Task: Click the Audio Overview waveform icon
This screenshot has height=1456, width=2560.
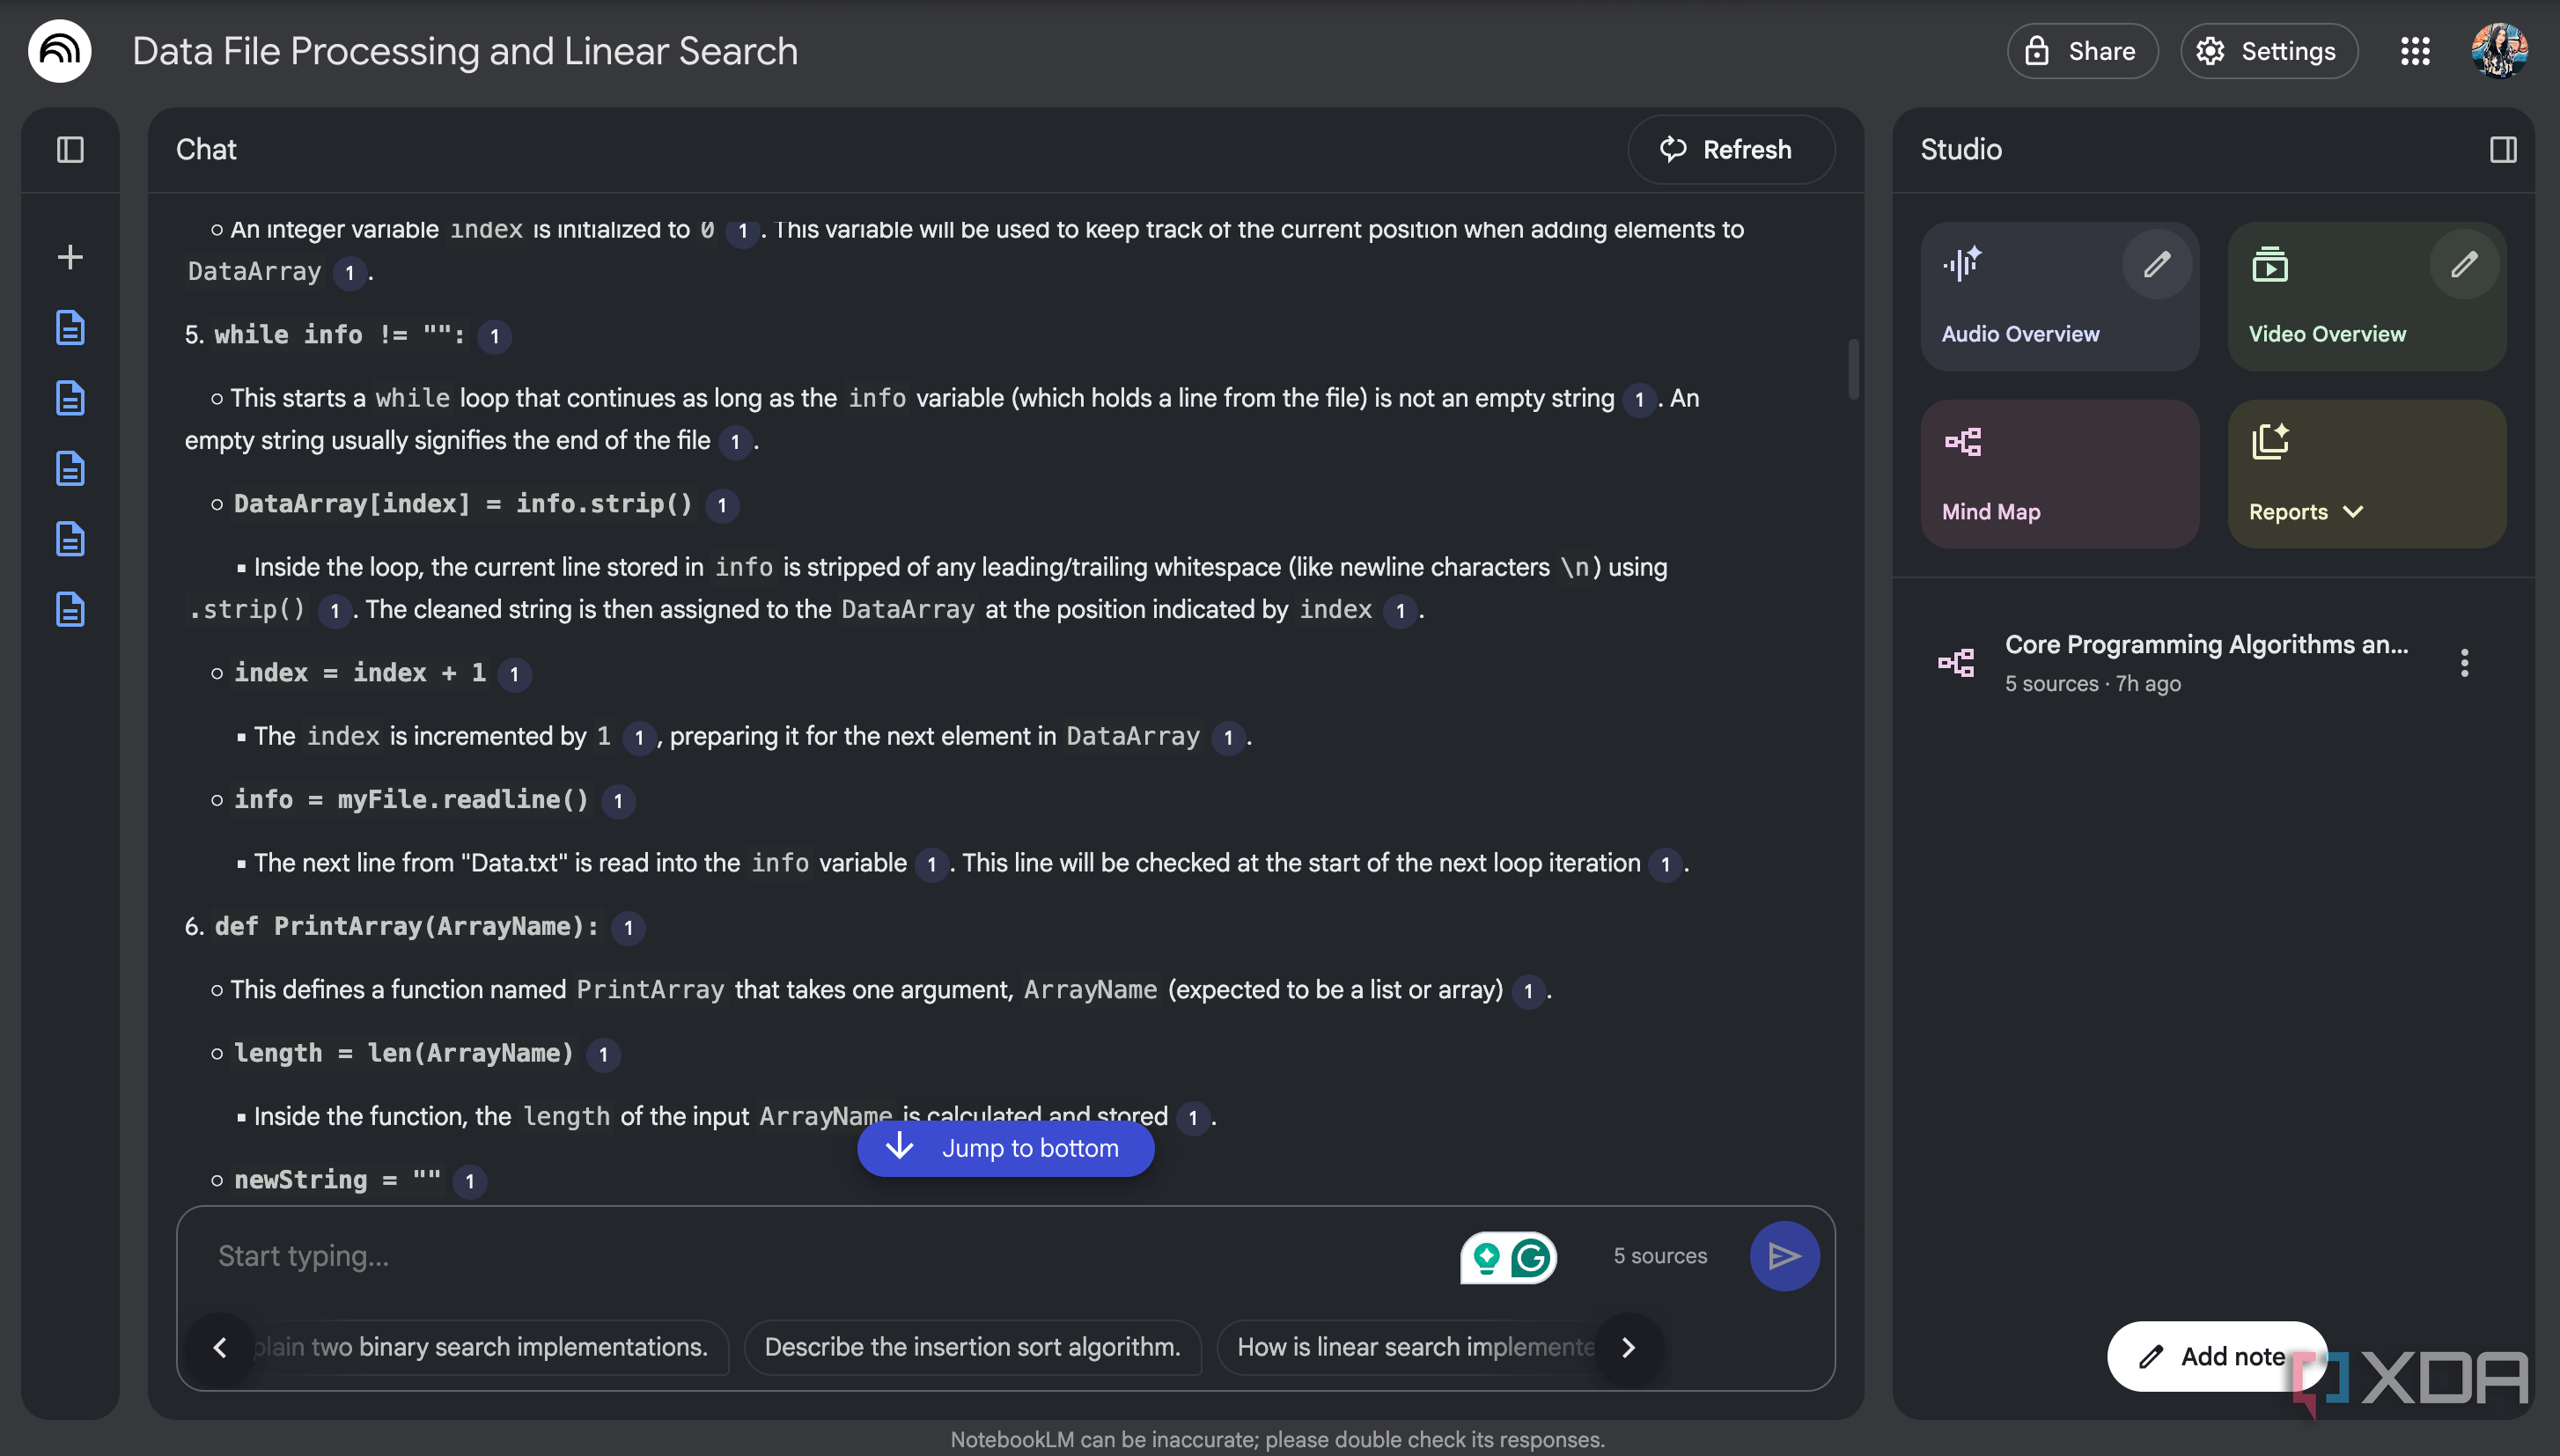Action: click(1961, 264)
